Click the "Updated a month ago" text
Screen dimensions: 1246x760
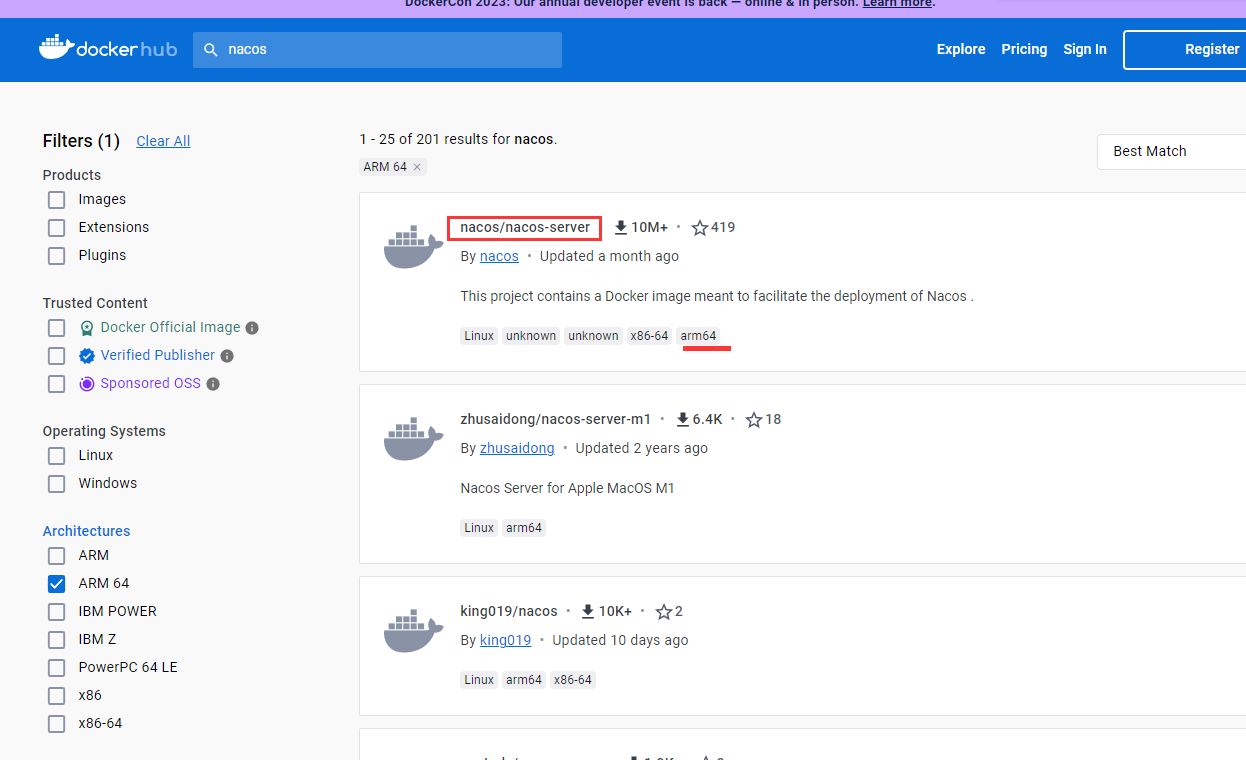(609, 256)
